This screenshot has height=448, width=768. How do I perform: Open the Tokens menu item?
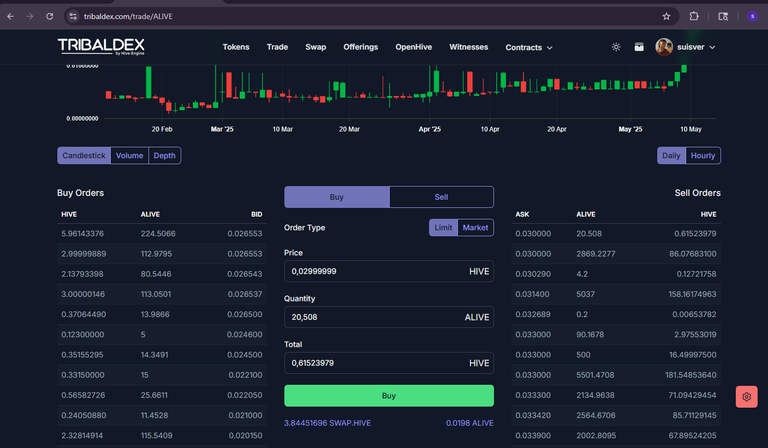[236, 47]
